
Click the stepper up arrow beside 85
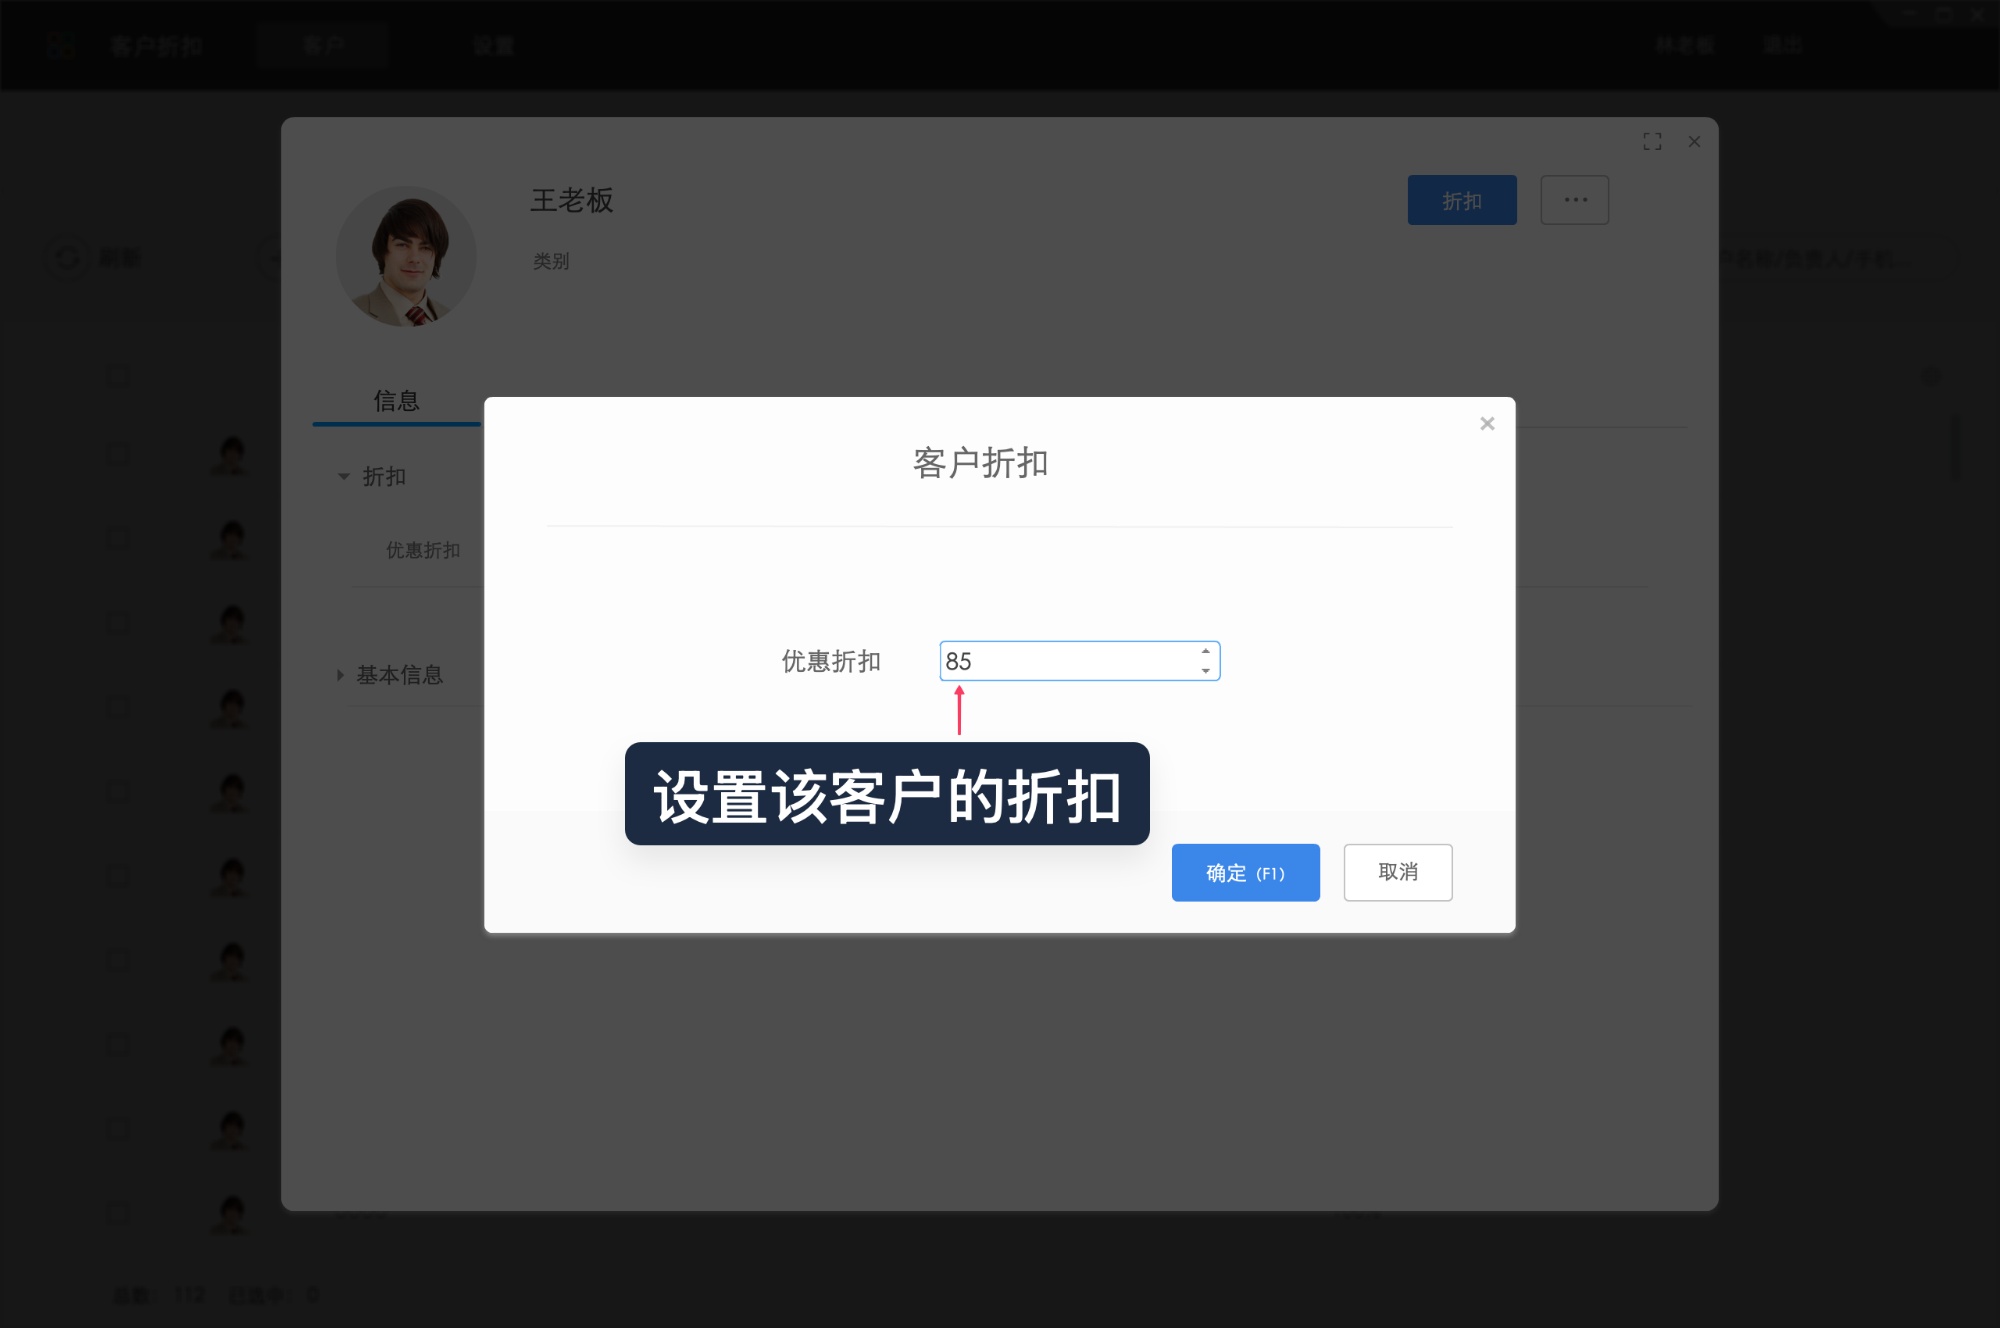(1205, 652)
